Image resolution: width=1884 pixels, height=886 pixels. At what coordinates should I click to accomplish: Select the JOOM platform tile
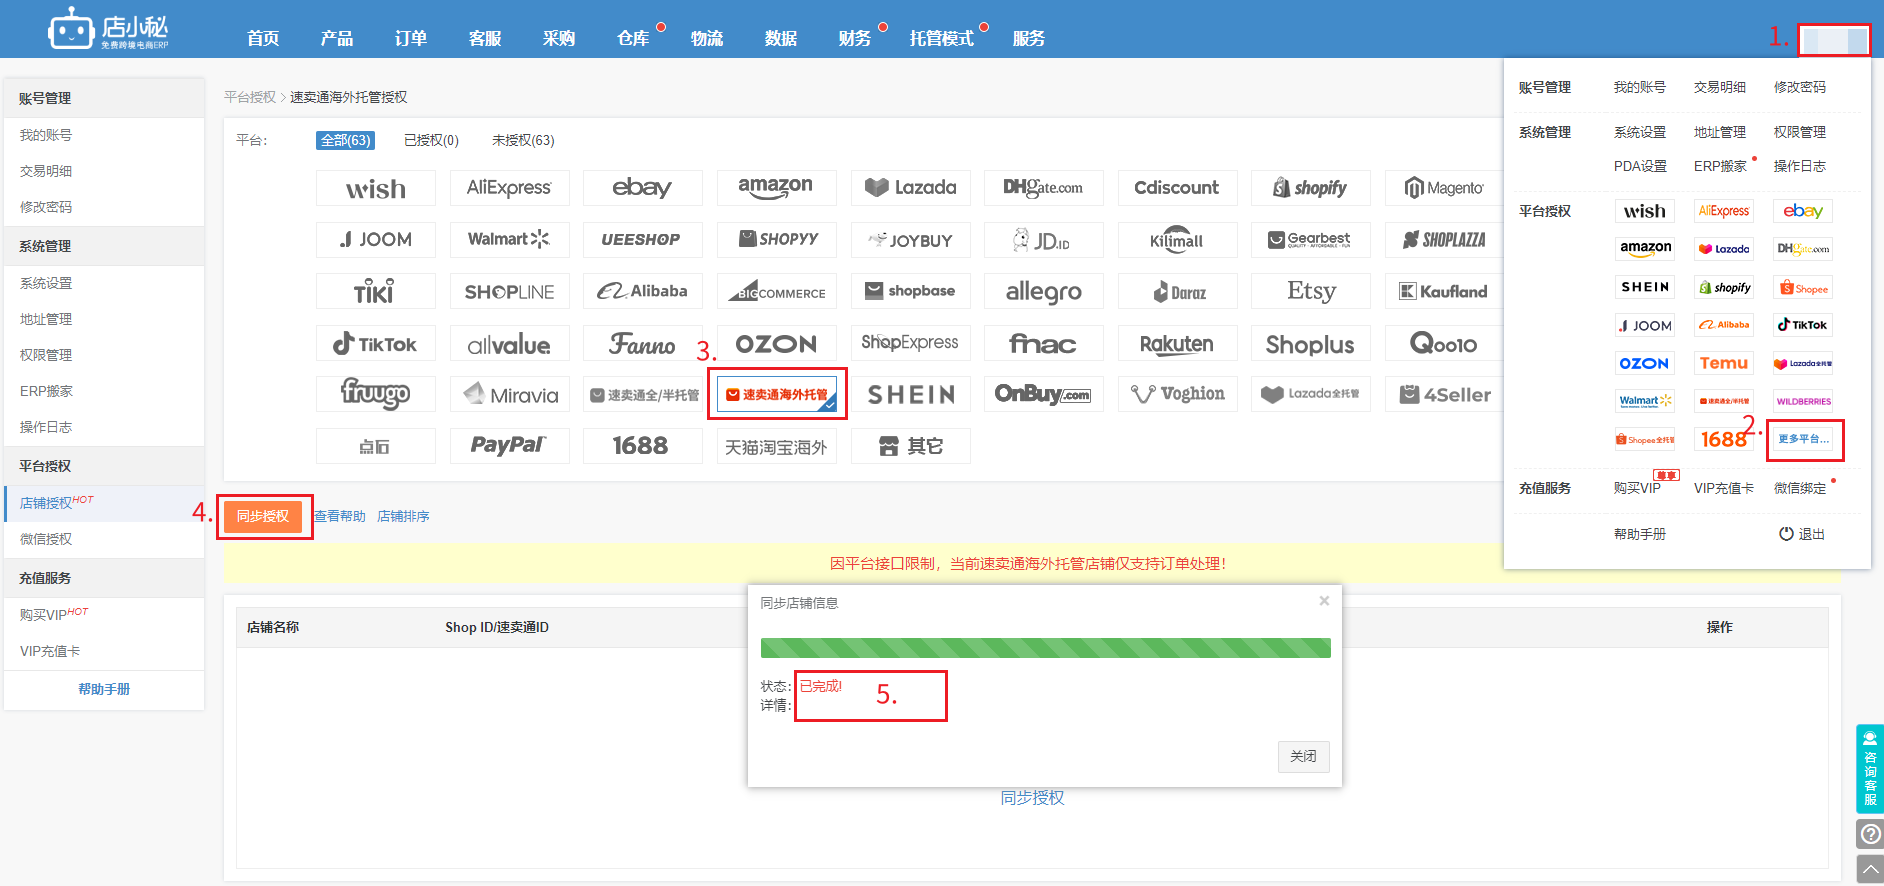click(x=376, y=240)
